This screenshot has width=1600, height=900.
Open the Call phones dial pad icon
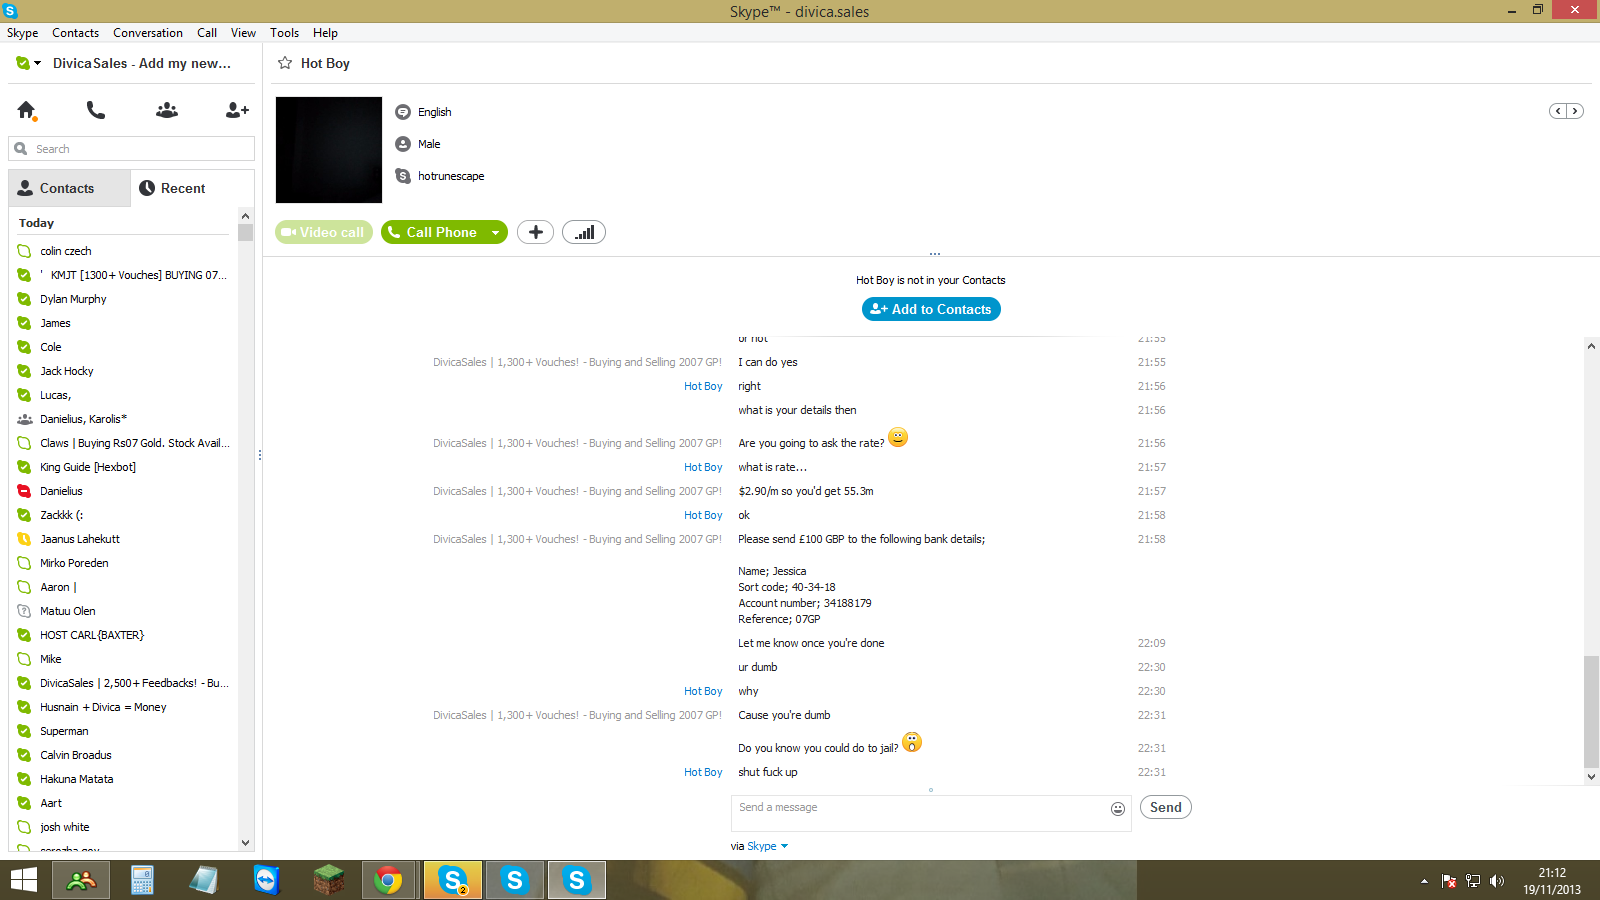(96, 110)
